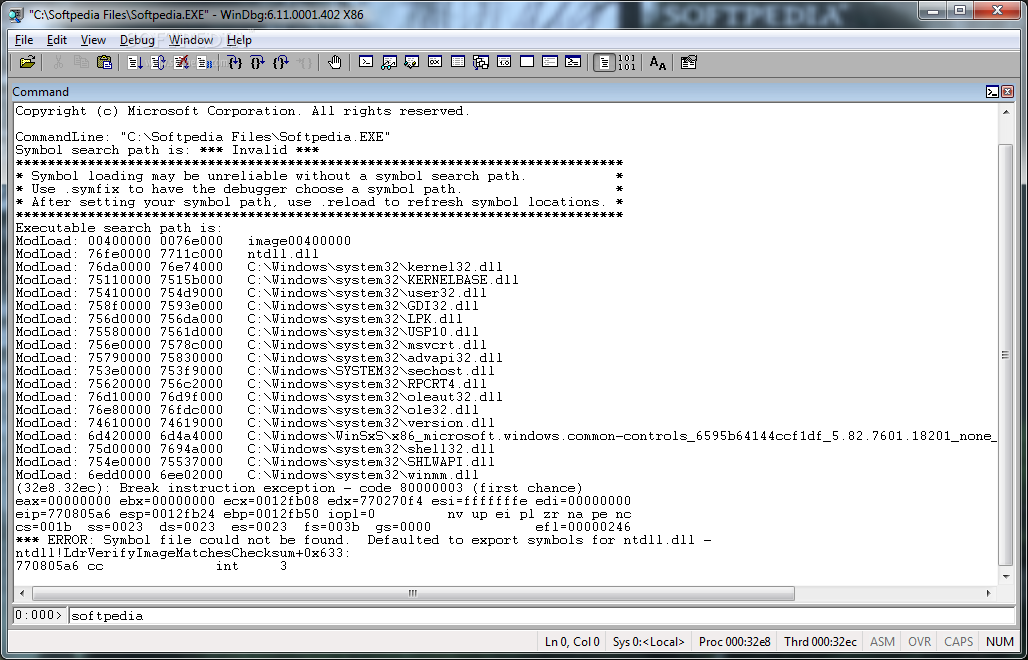The image size is (1028, 660).
Task: Open the Call Stack window icon
Action: (481, 62)
